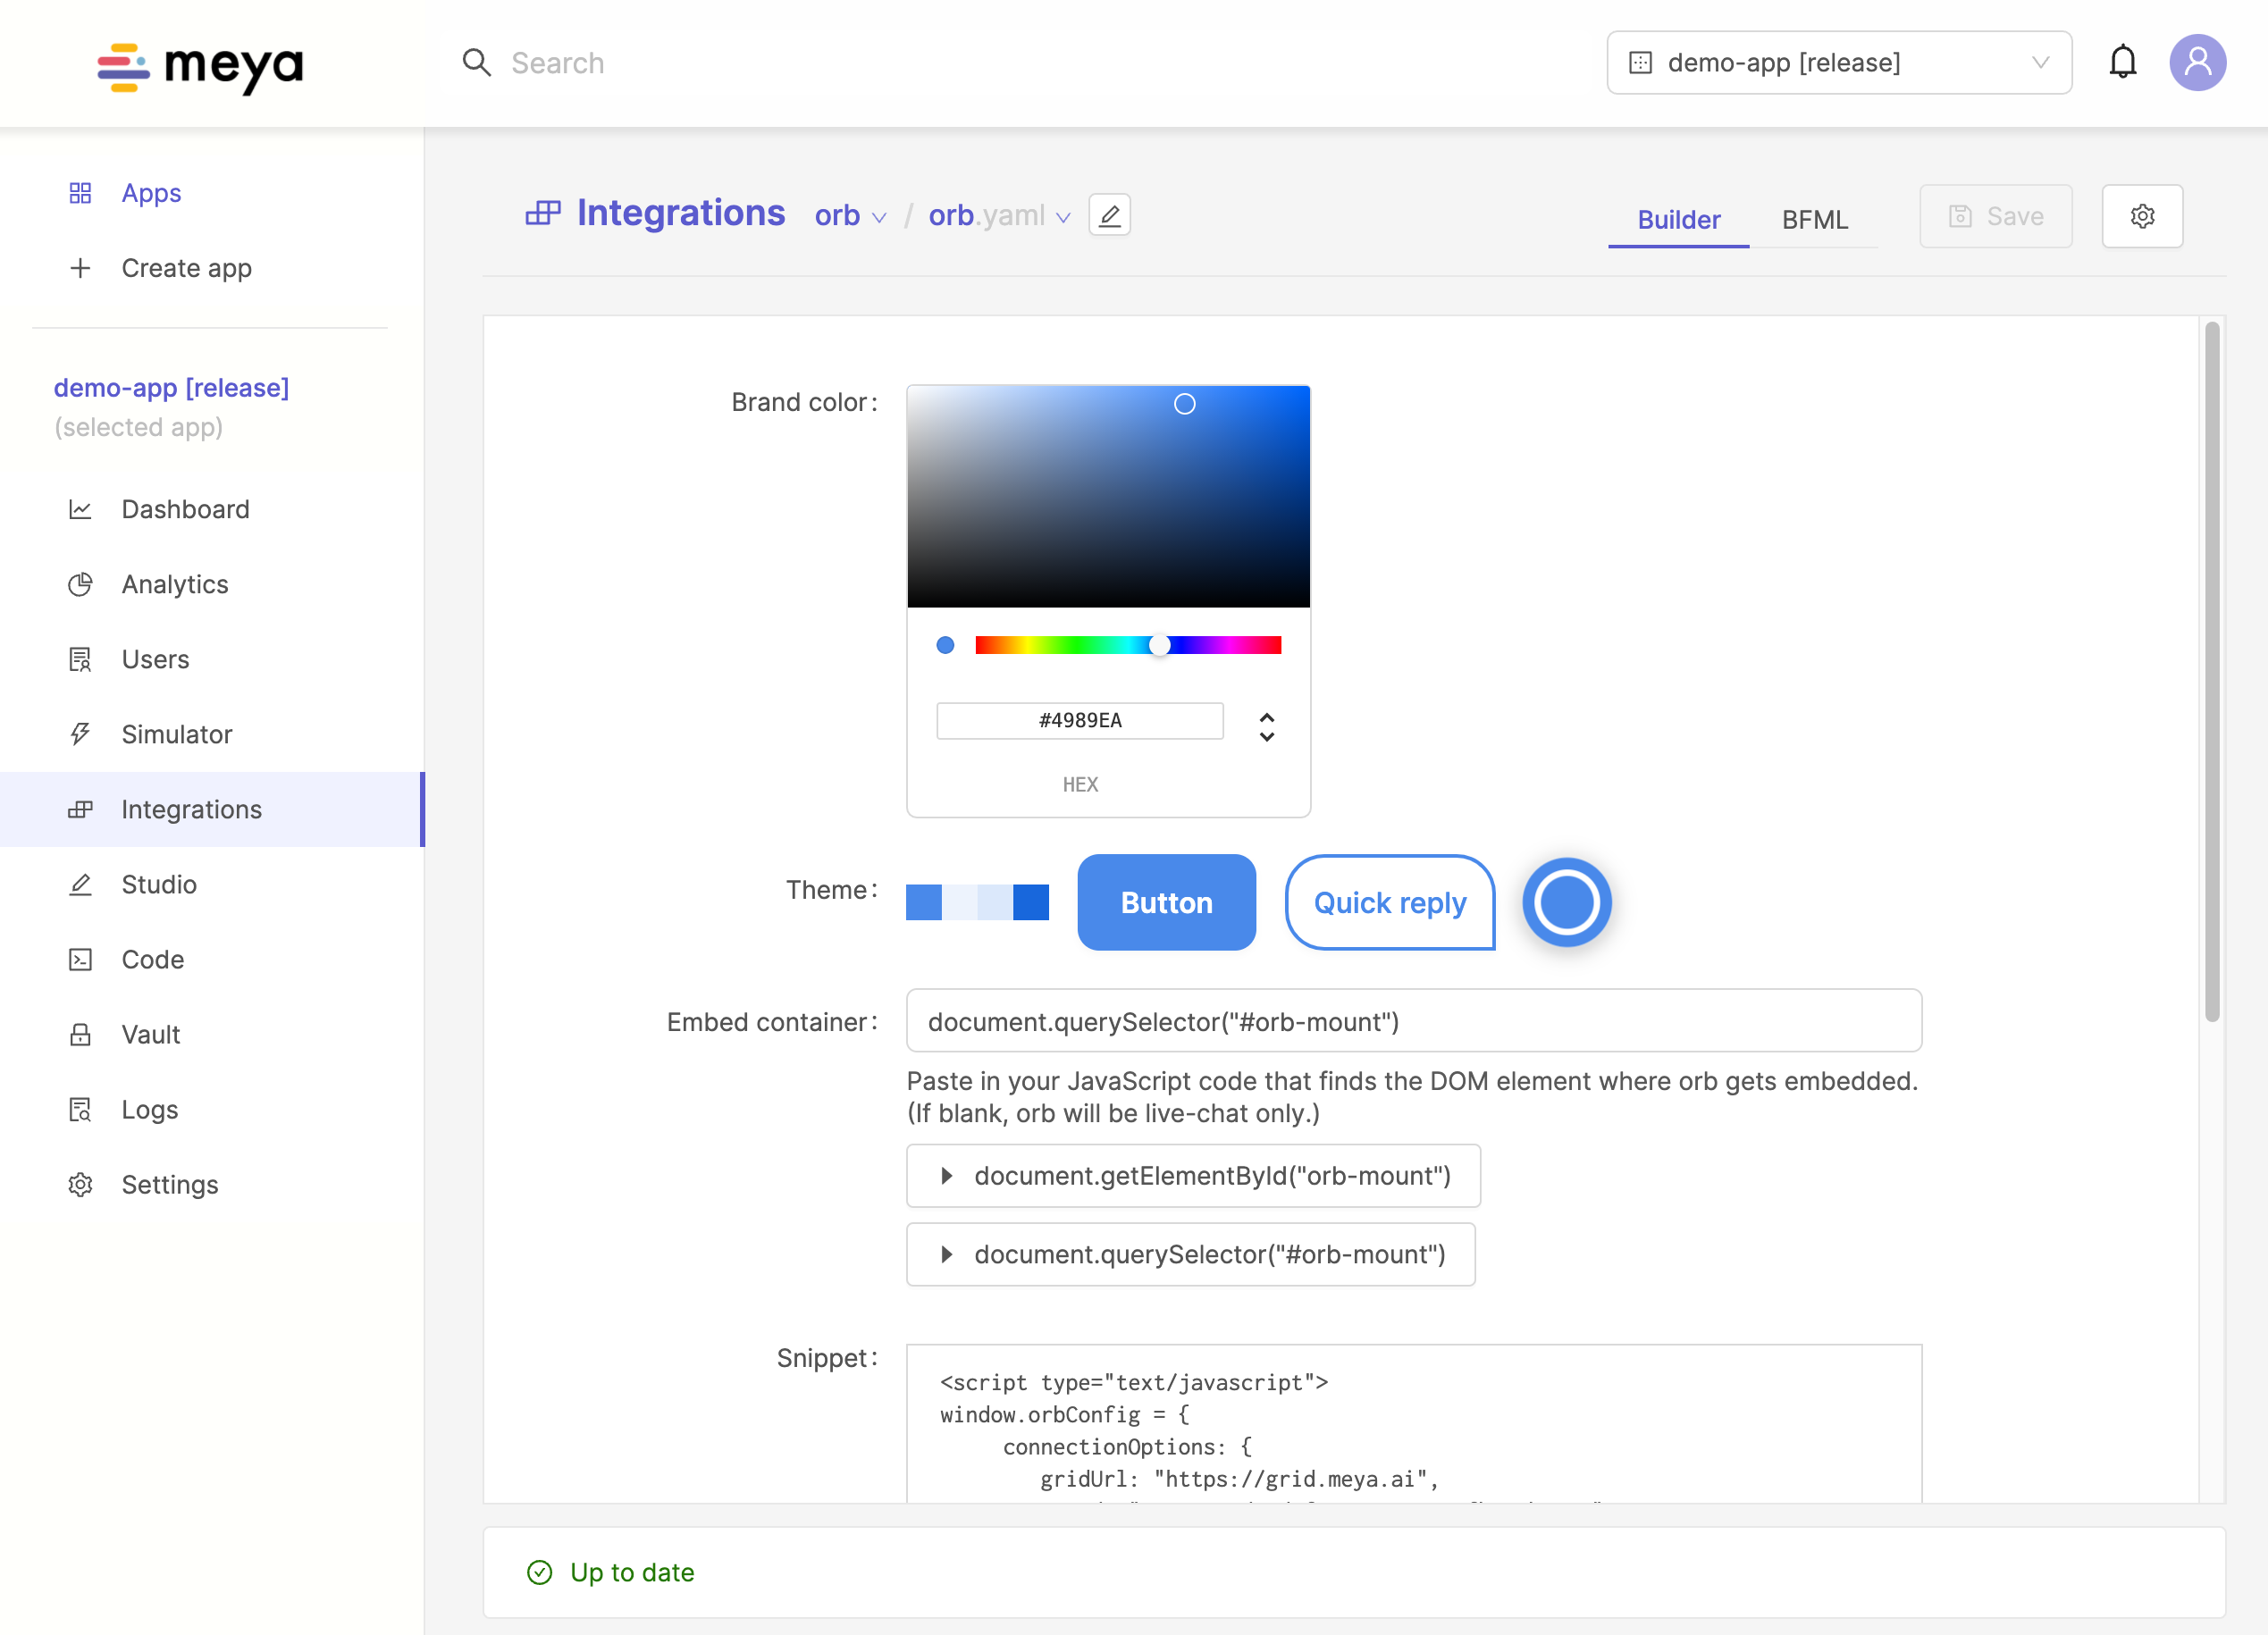Select the Builder tab
The height and width of the screenshot is (1635, 2268).
[1678, 219]
